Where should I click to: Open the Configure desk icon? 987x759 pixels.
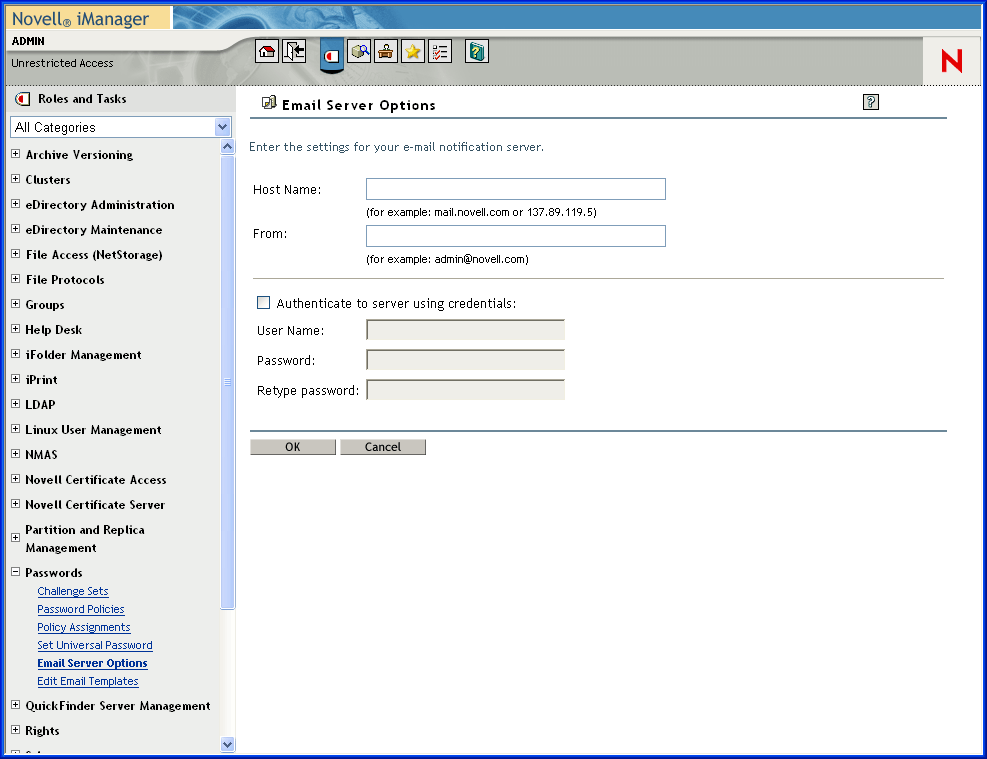(x=385, y=50)
